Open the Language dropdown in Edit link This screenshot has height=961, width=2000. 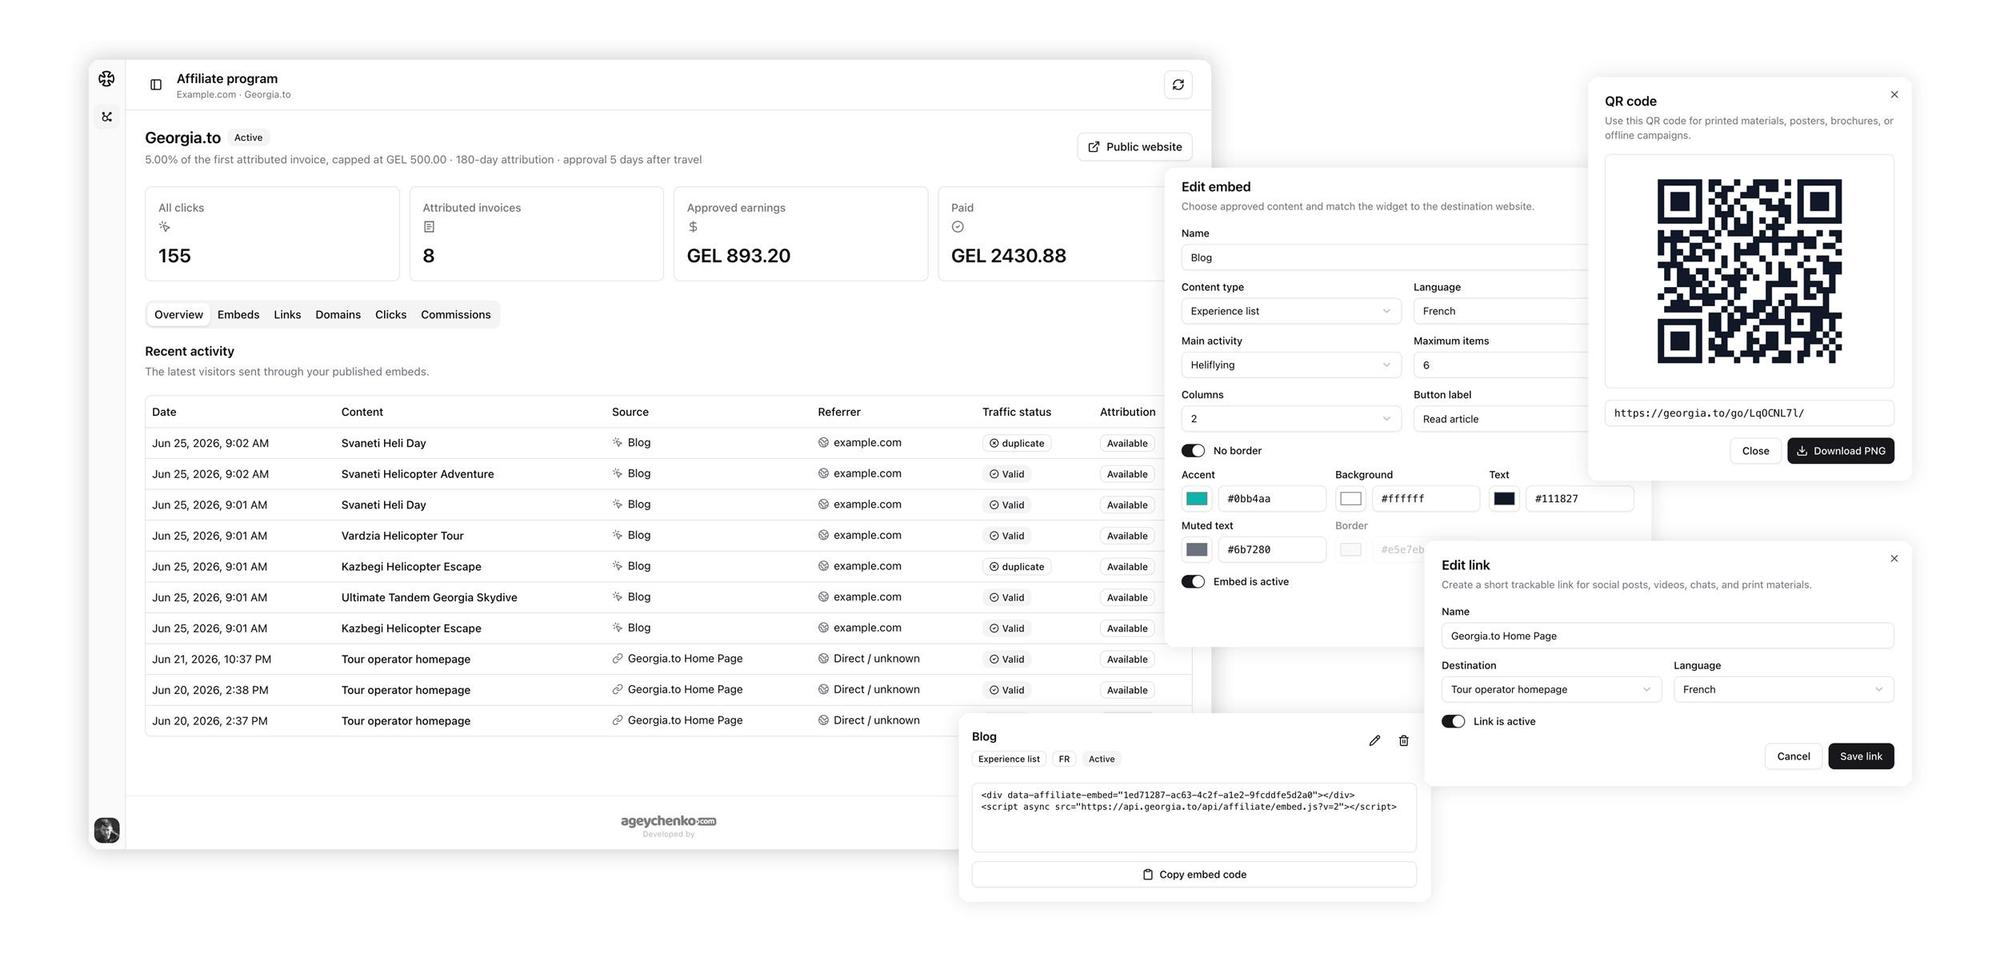pyautogui.click(x=1784, y=690)
